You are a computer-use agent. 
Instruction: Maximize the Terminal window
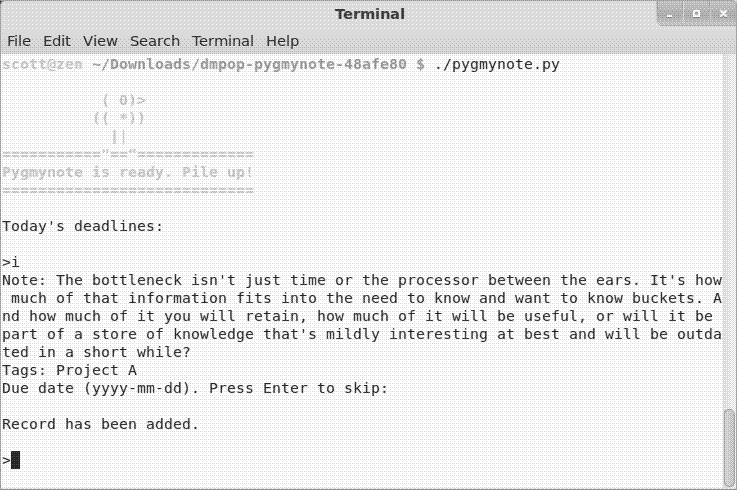pyautogui.click(x=697, y=14)
